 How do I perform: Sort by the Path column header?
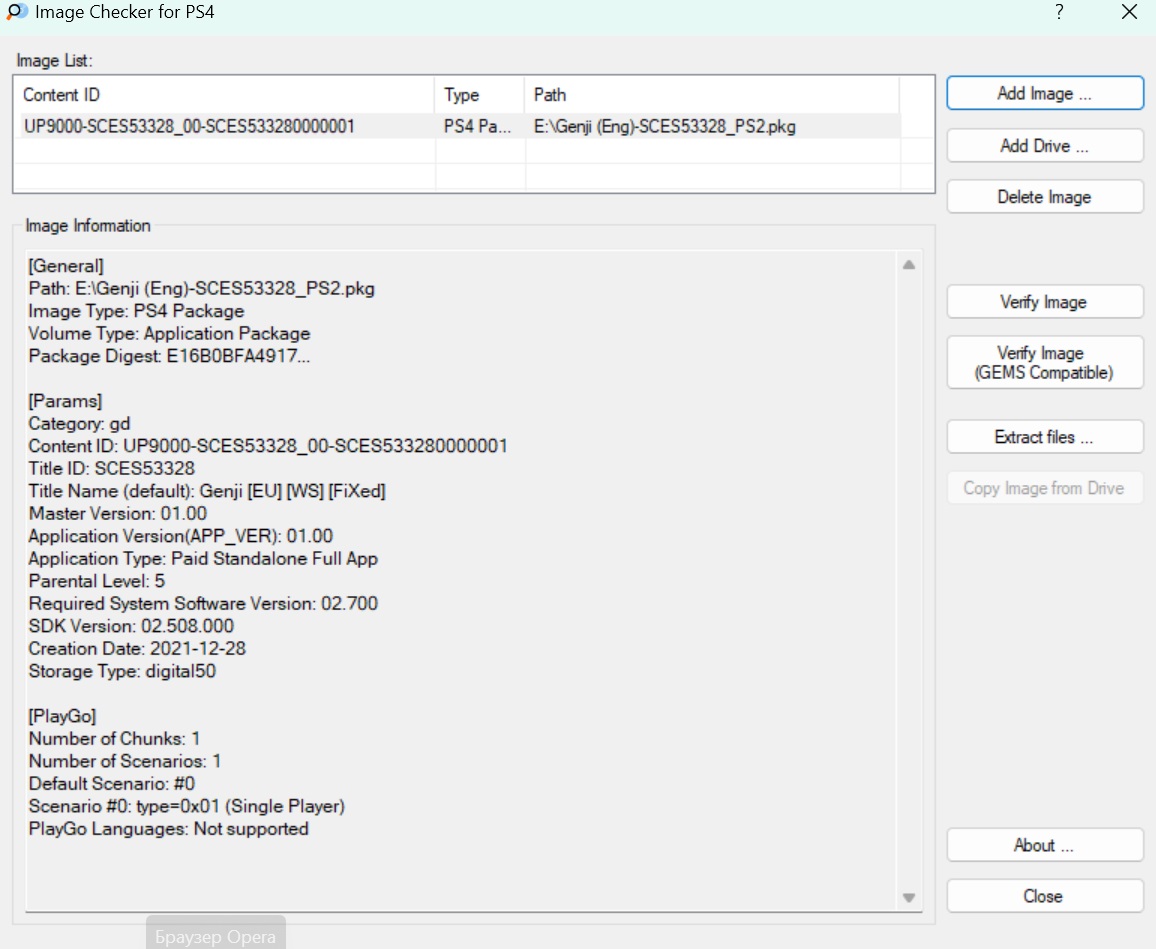click(711, 95)
